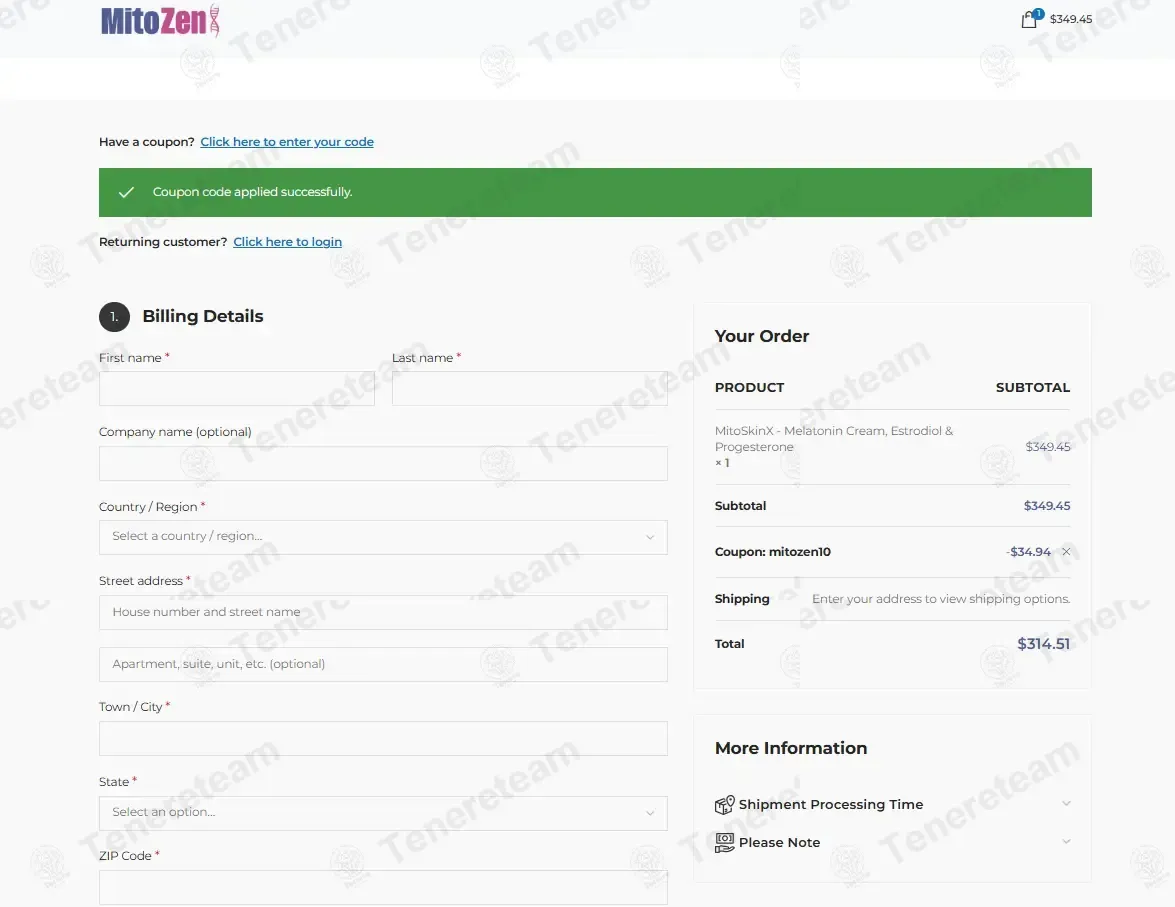Click the 'Coupon: mitozen10' label
1175x907 pixels.
(773, 552)
